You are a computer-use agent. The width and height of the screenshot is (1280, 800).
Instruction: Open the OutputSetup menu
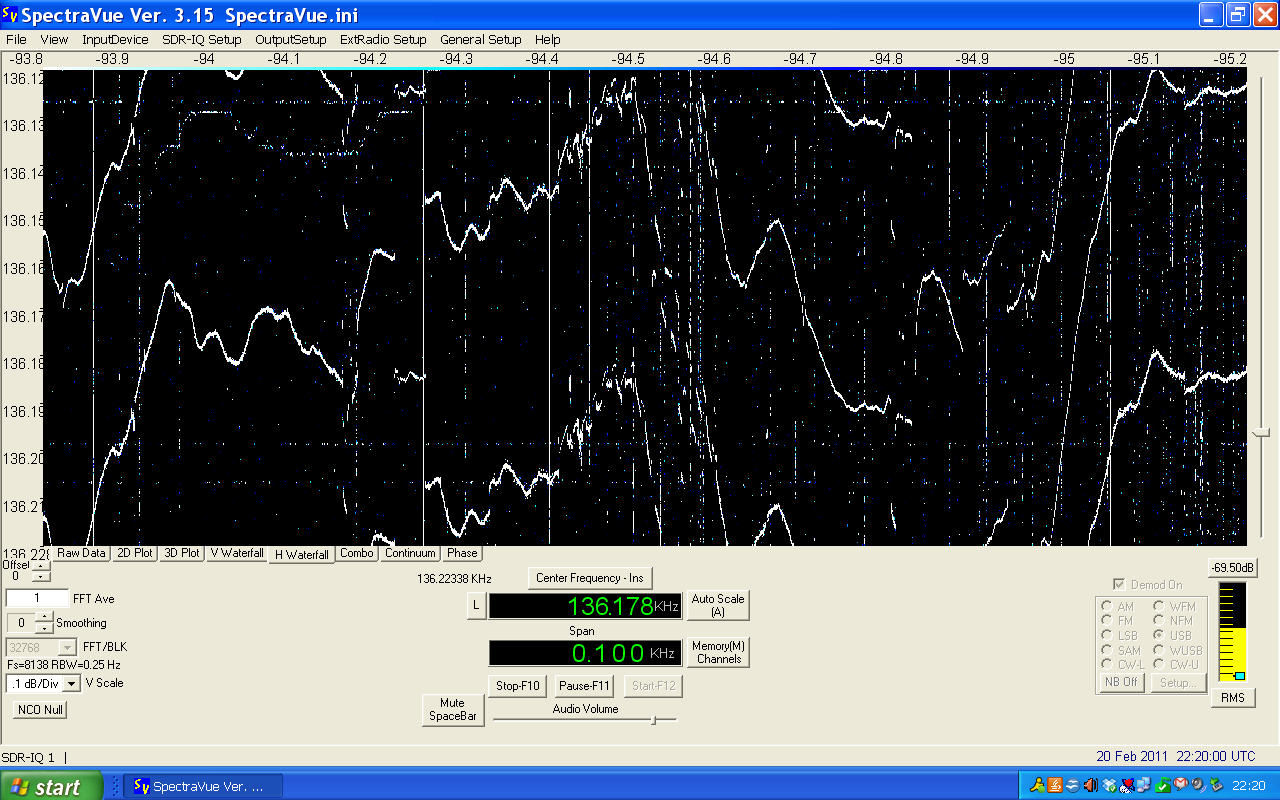(291, 40)
